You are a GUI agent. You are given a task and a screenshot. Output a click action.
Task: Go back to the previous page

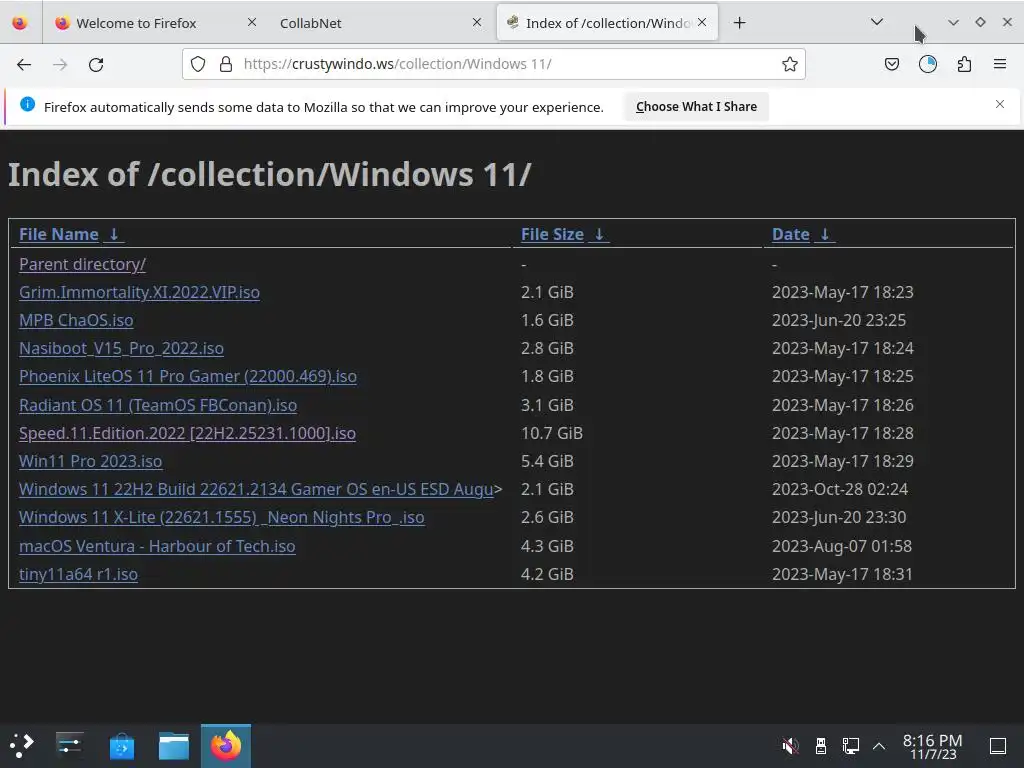(x=24, y=64)
